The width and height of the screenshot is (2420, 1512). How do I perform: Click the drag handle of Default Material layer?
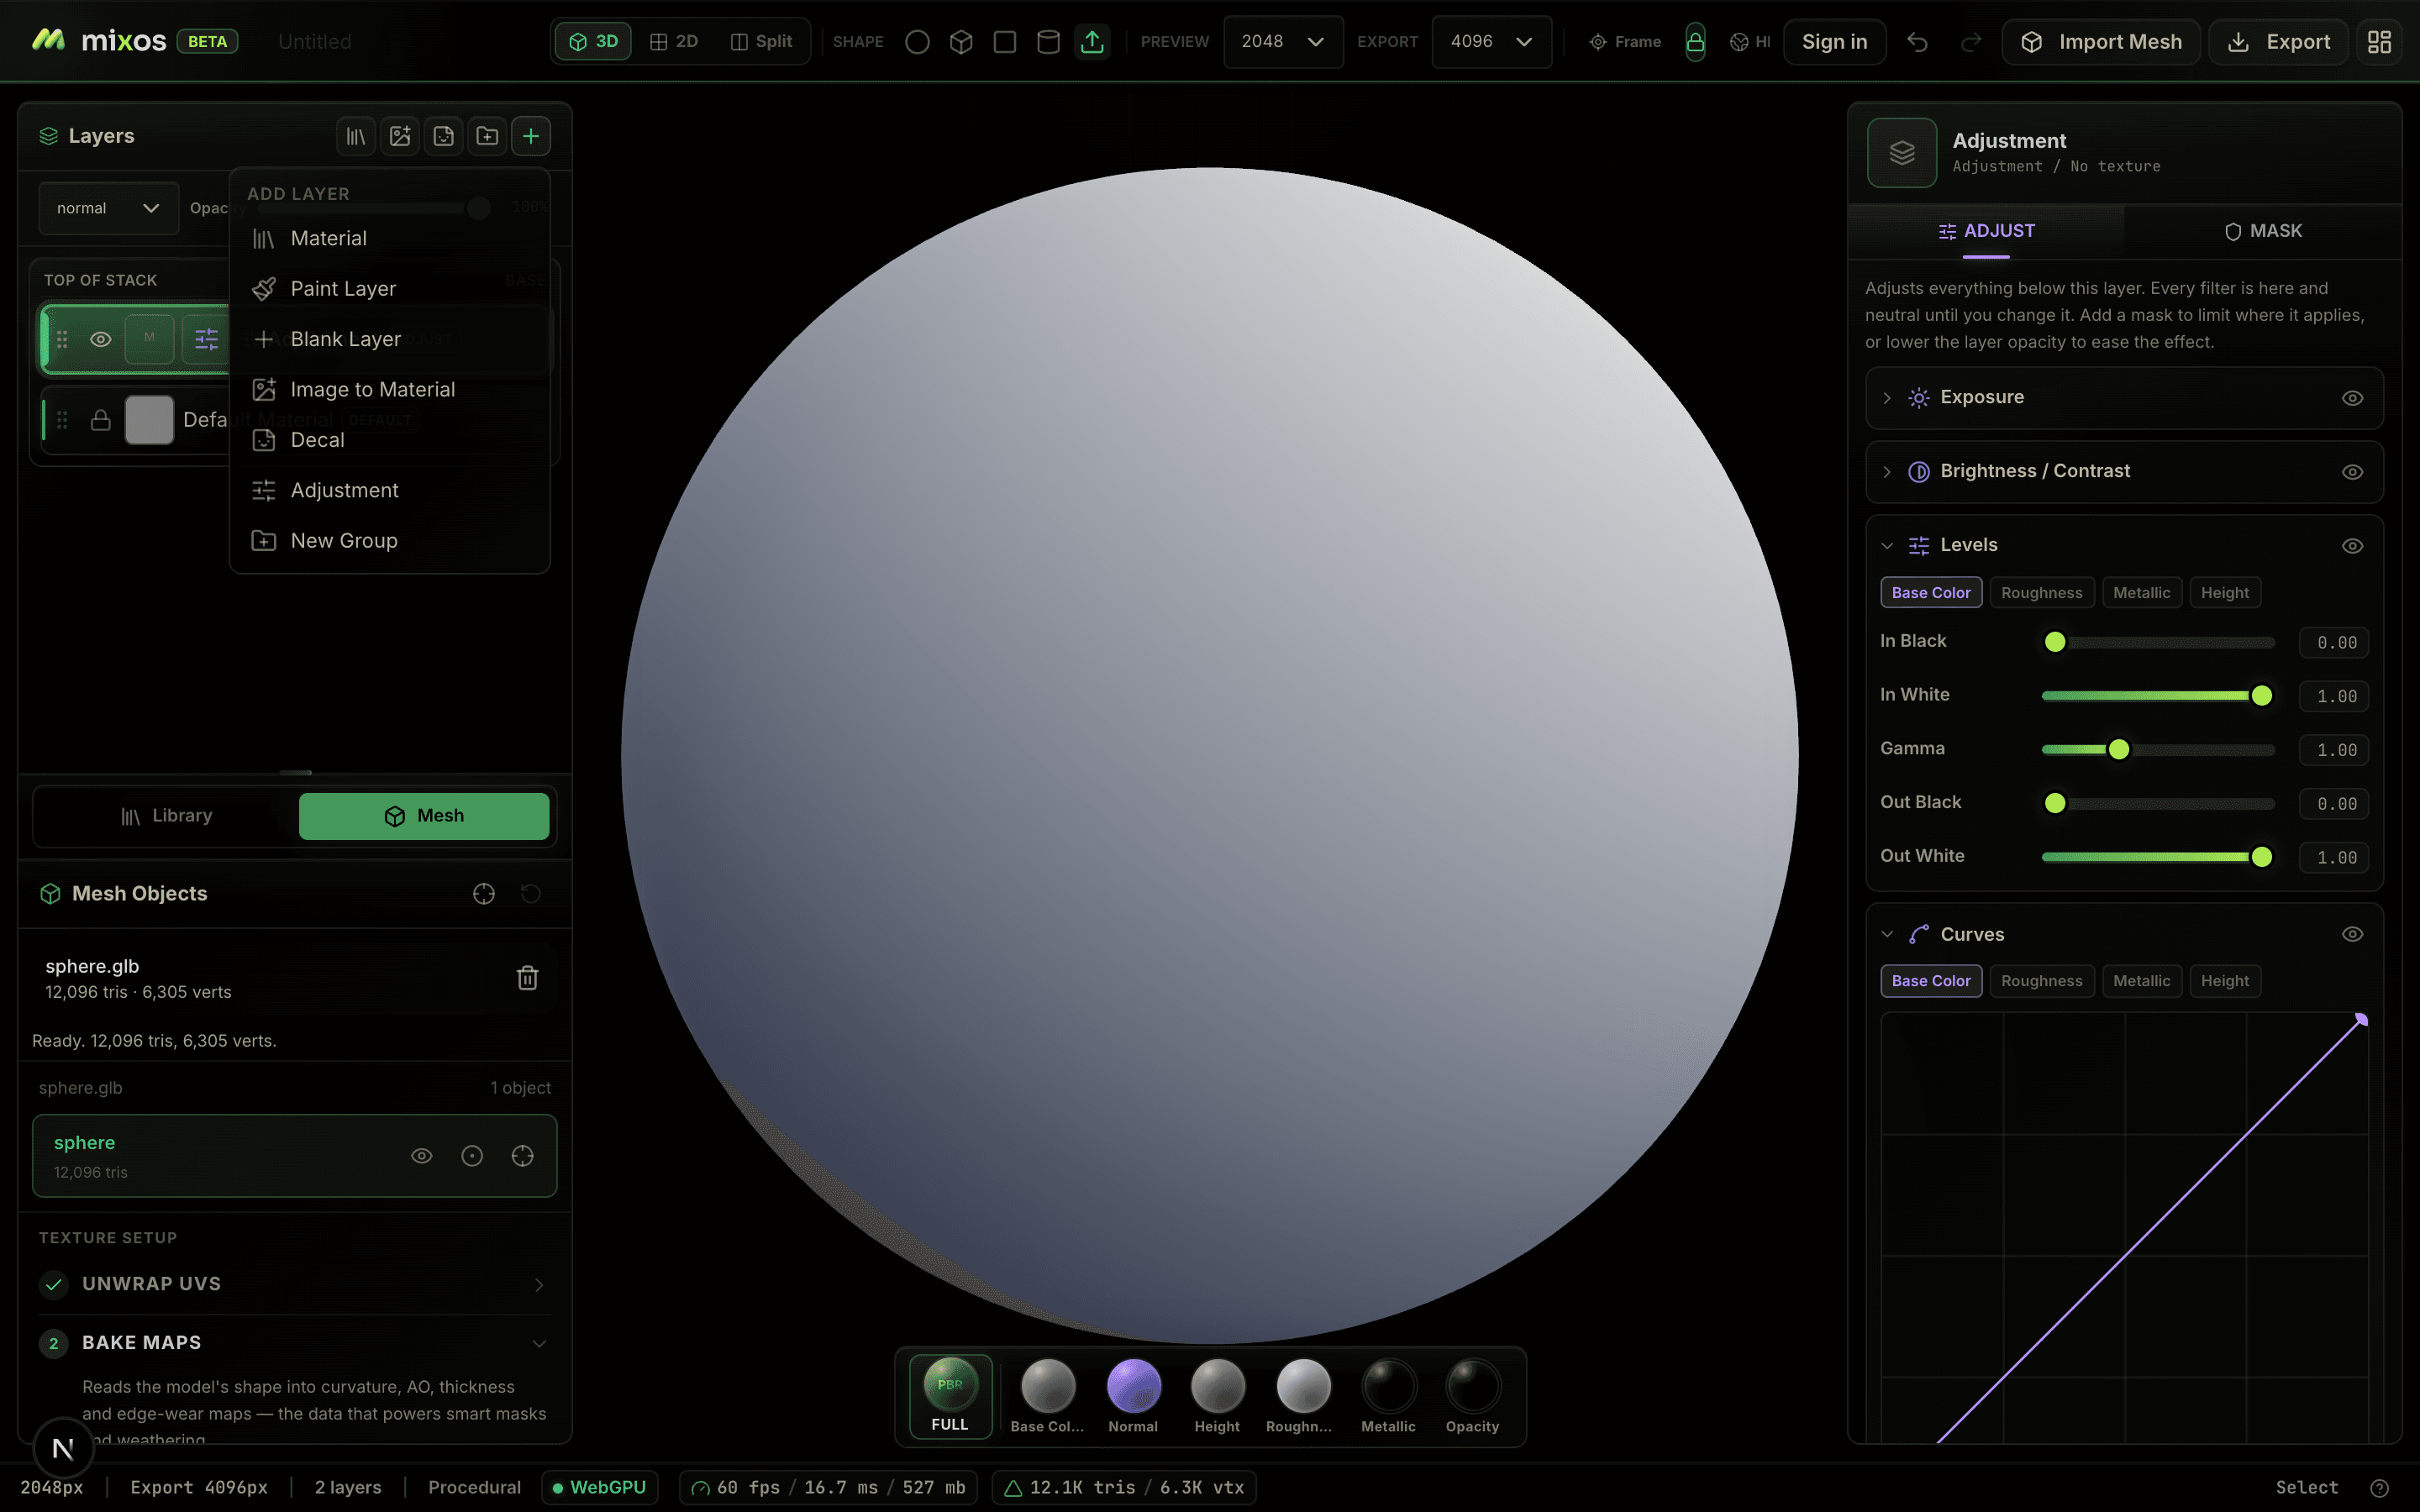click(x=62, y=420)
